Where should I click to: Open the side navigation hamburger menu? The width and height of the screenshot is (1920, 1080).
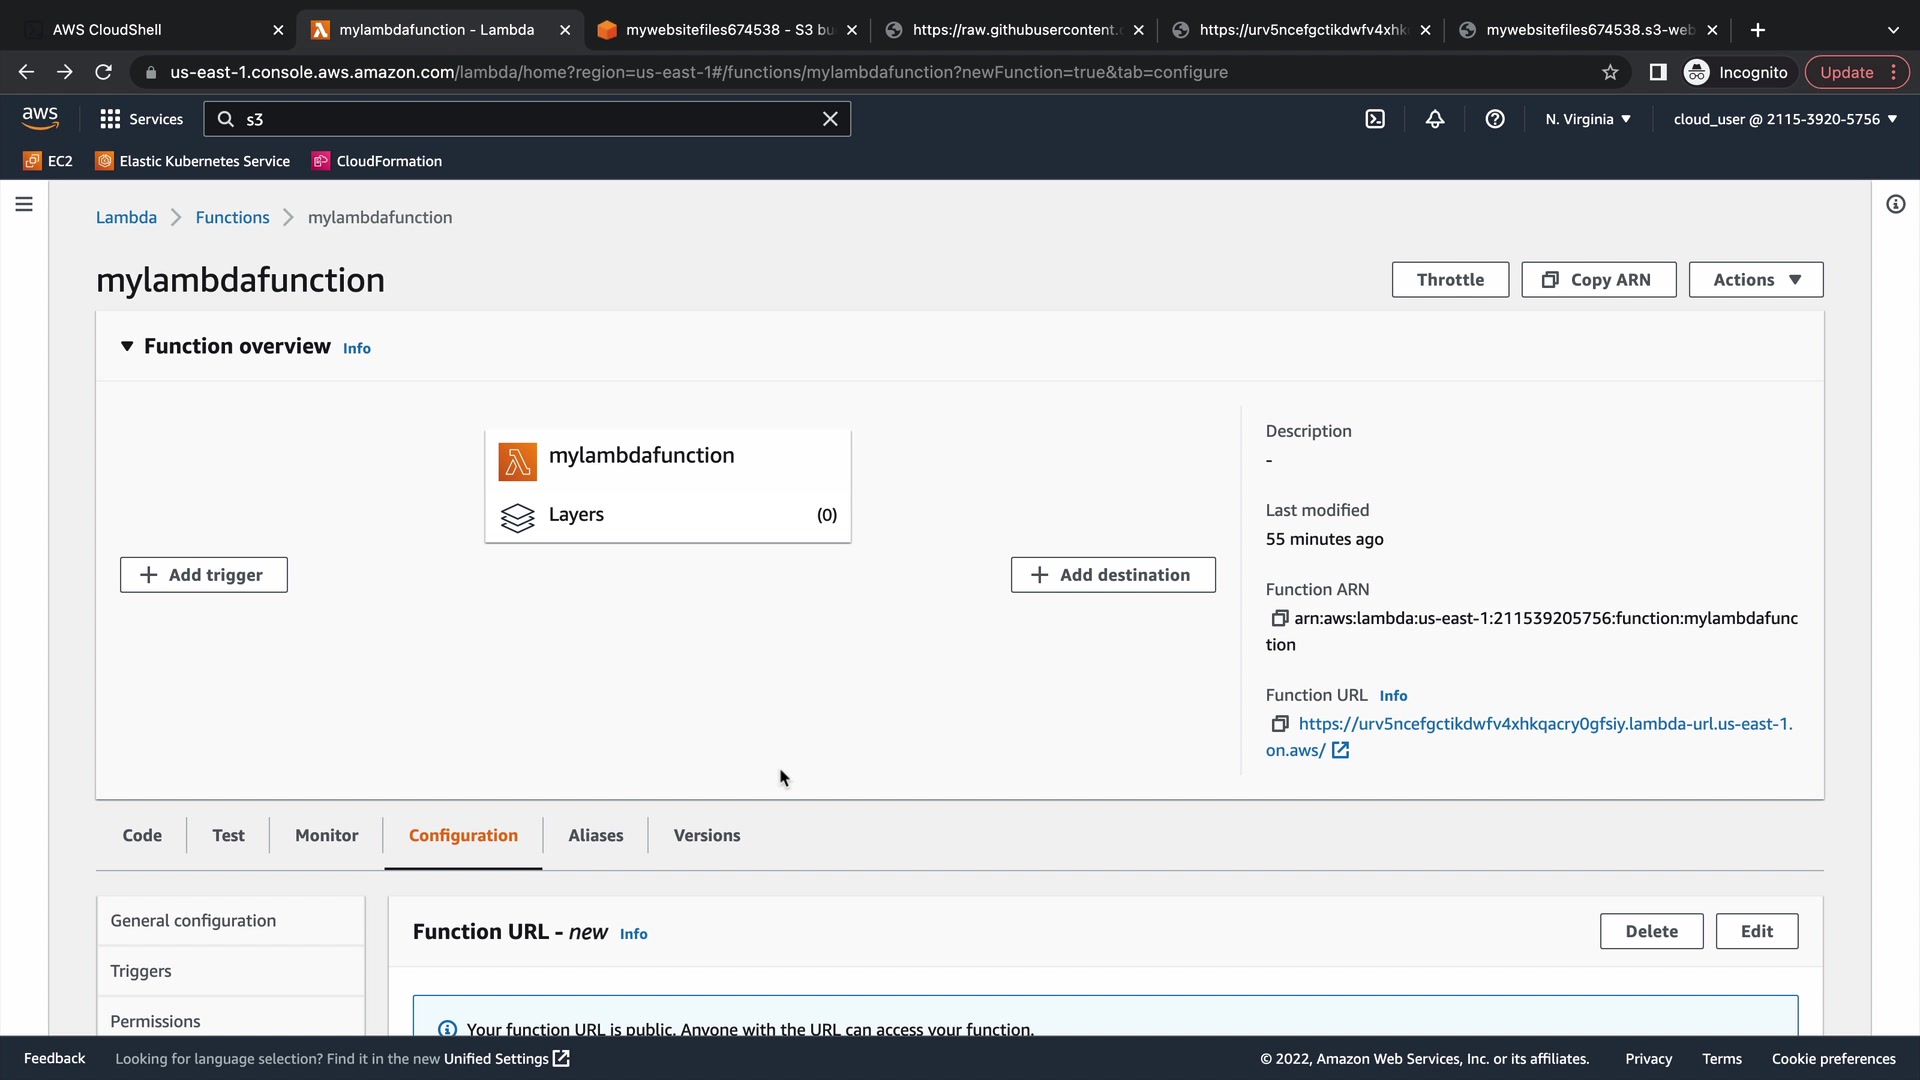[x=24, y=204]
